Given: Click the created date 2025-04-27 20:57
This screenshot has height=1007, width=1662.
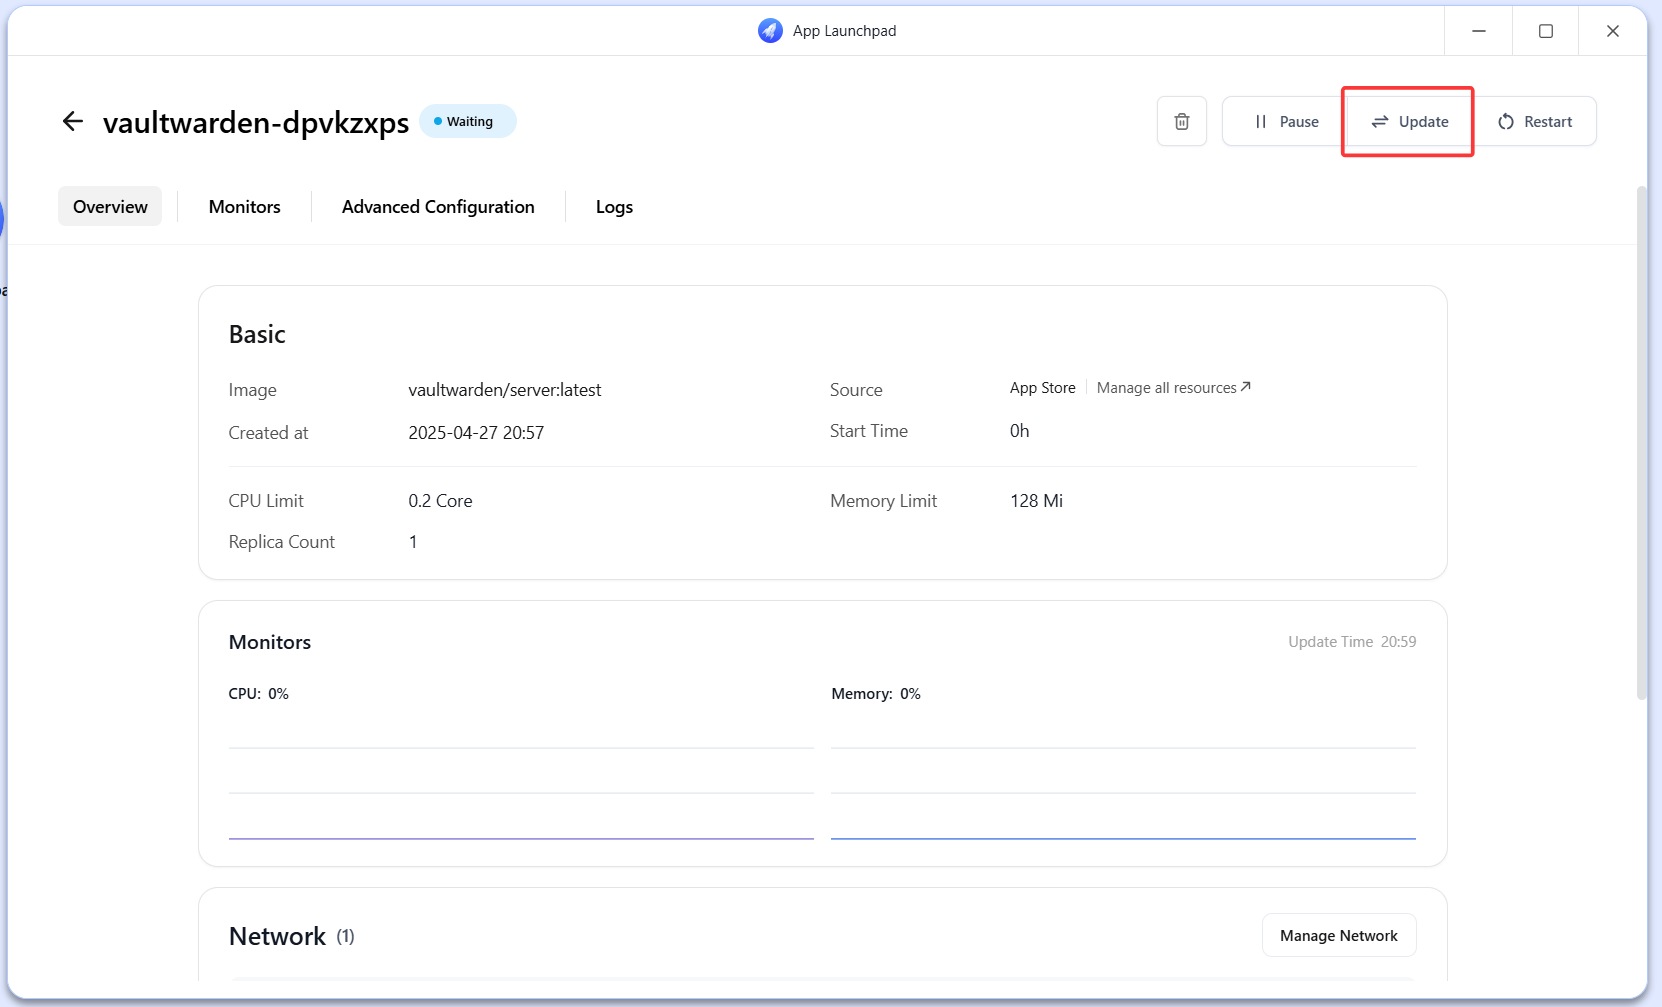Looking at the screenshot, I should 476,433.
